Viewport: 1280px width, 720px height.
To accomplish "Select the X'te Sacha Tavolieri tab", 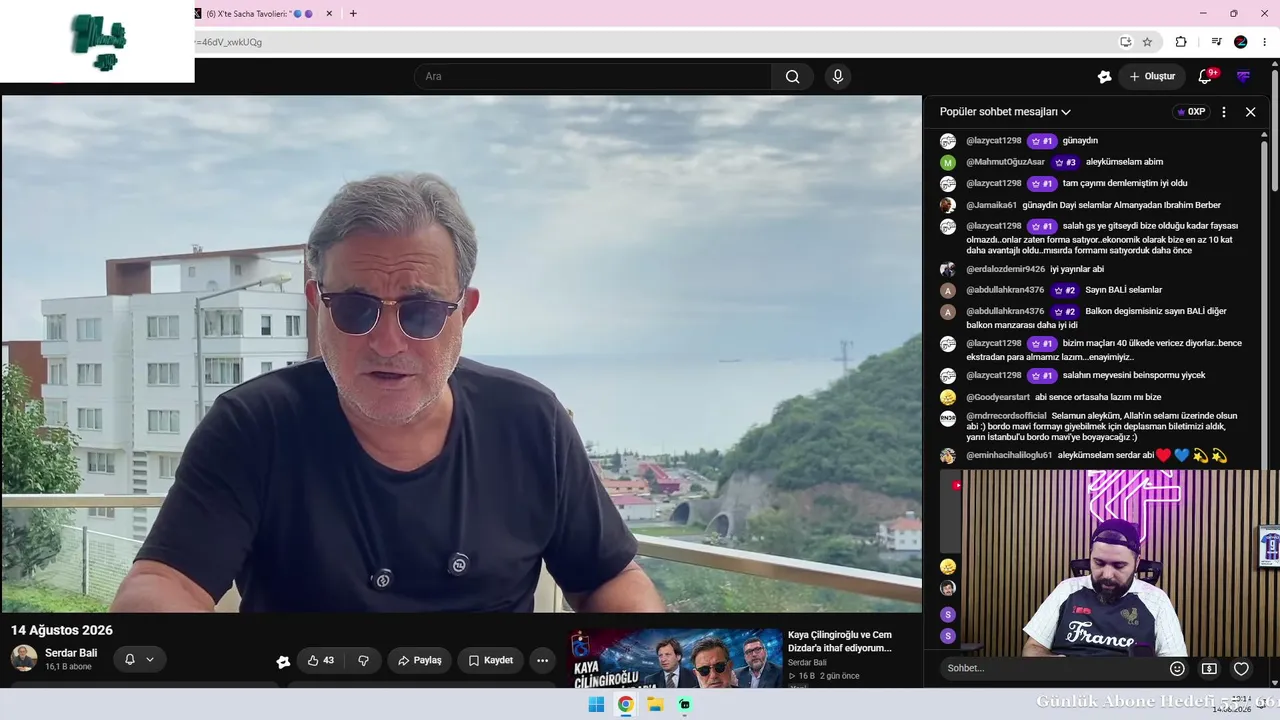I will (262, 14).
